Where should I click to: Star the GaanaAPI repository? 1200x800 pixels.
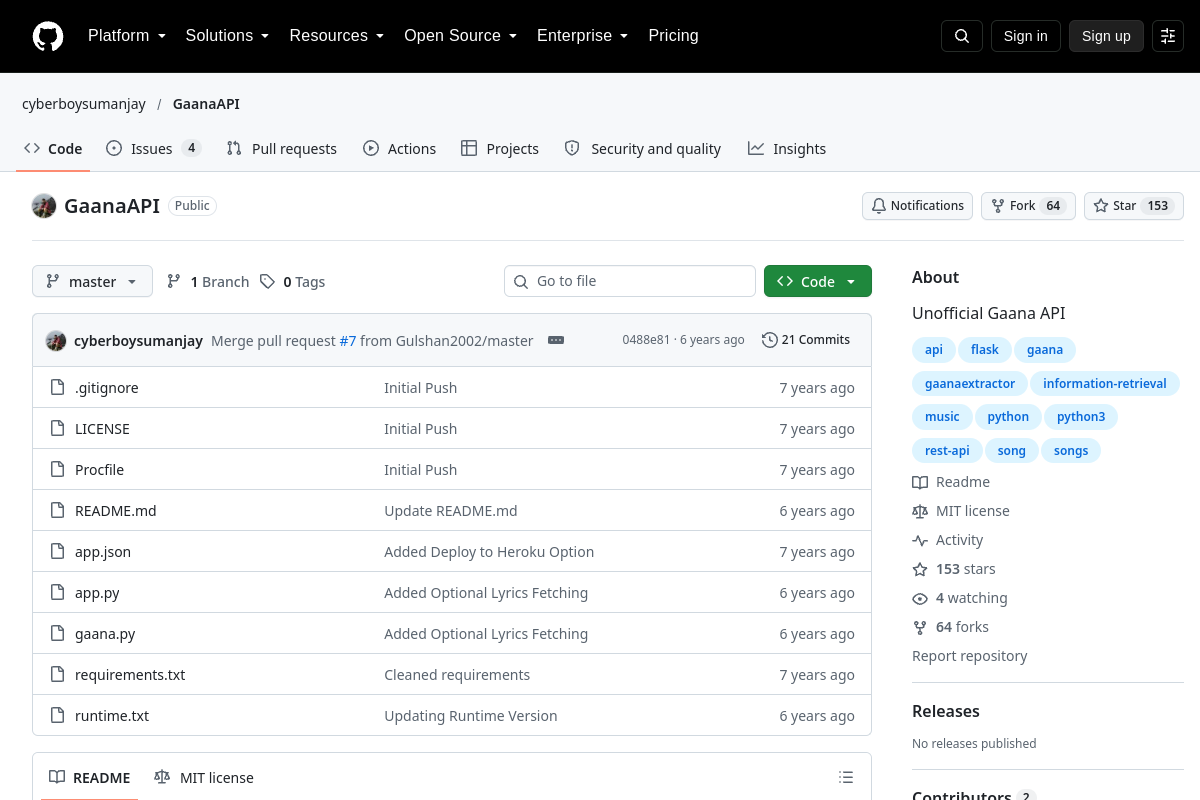[1134, 206]
